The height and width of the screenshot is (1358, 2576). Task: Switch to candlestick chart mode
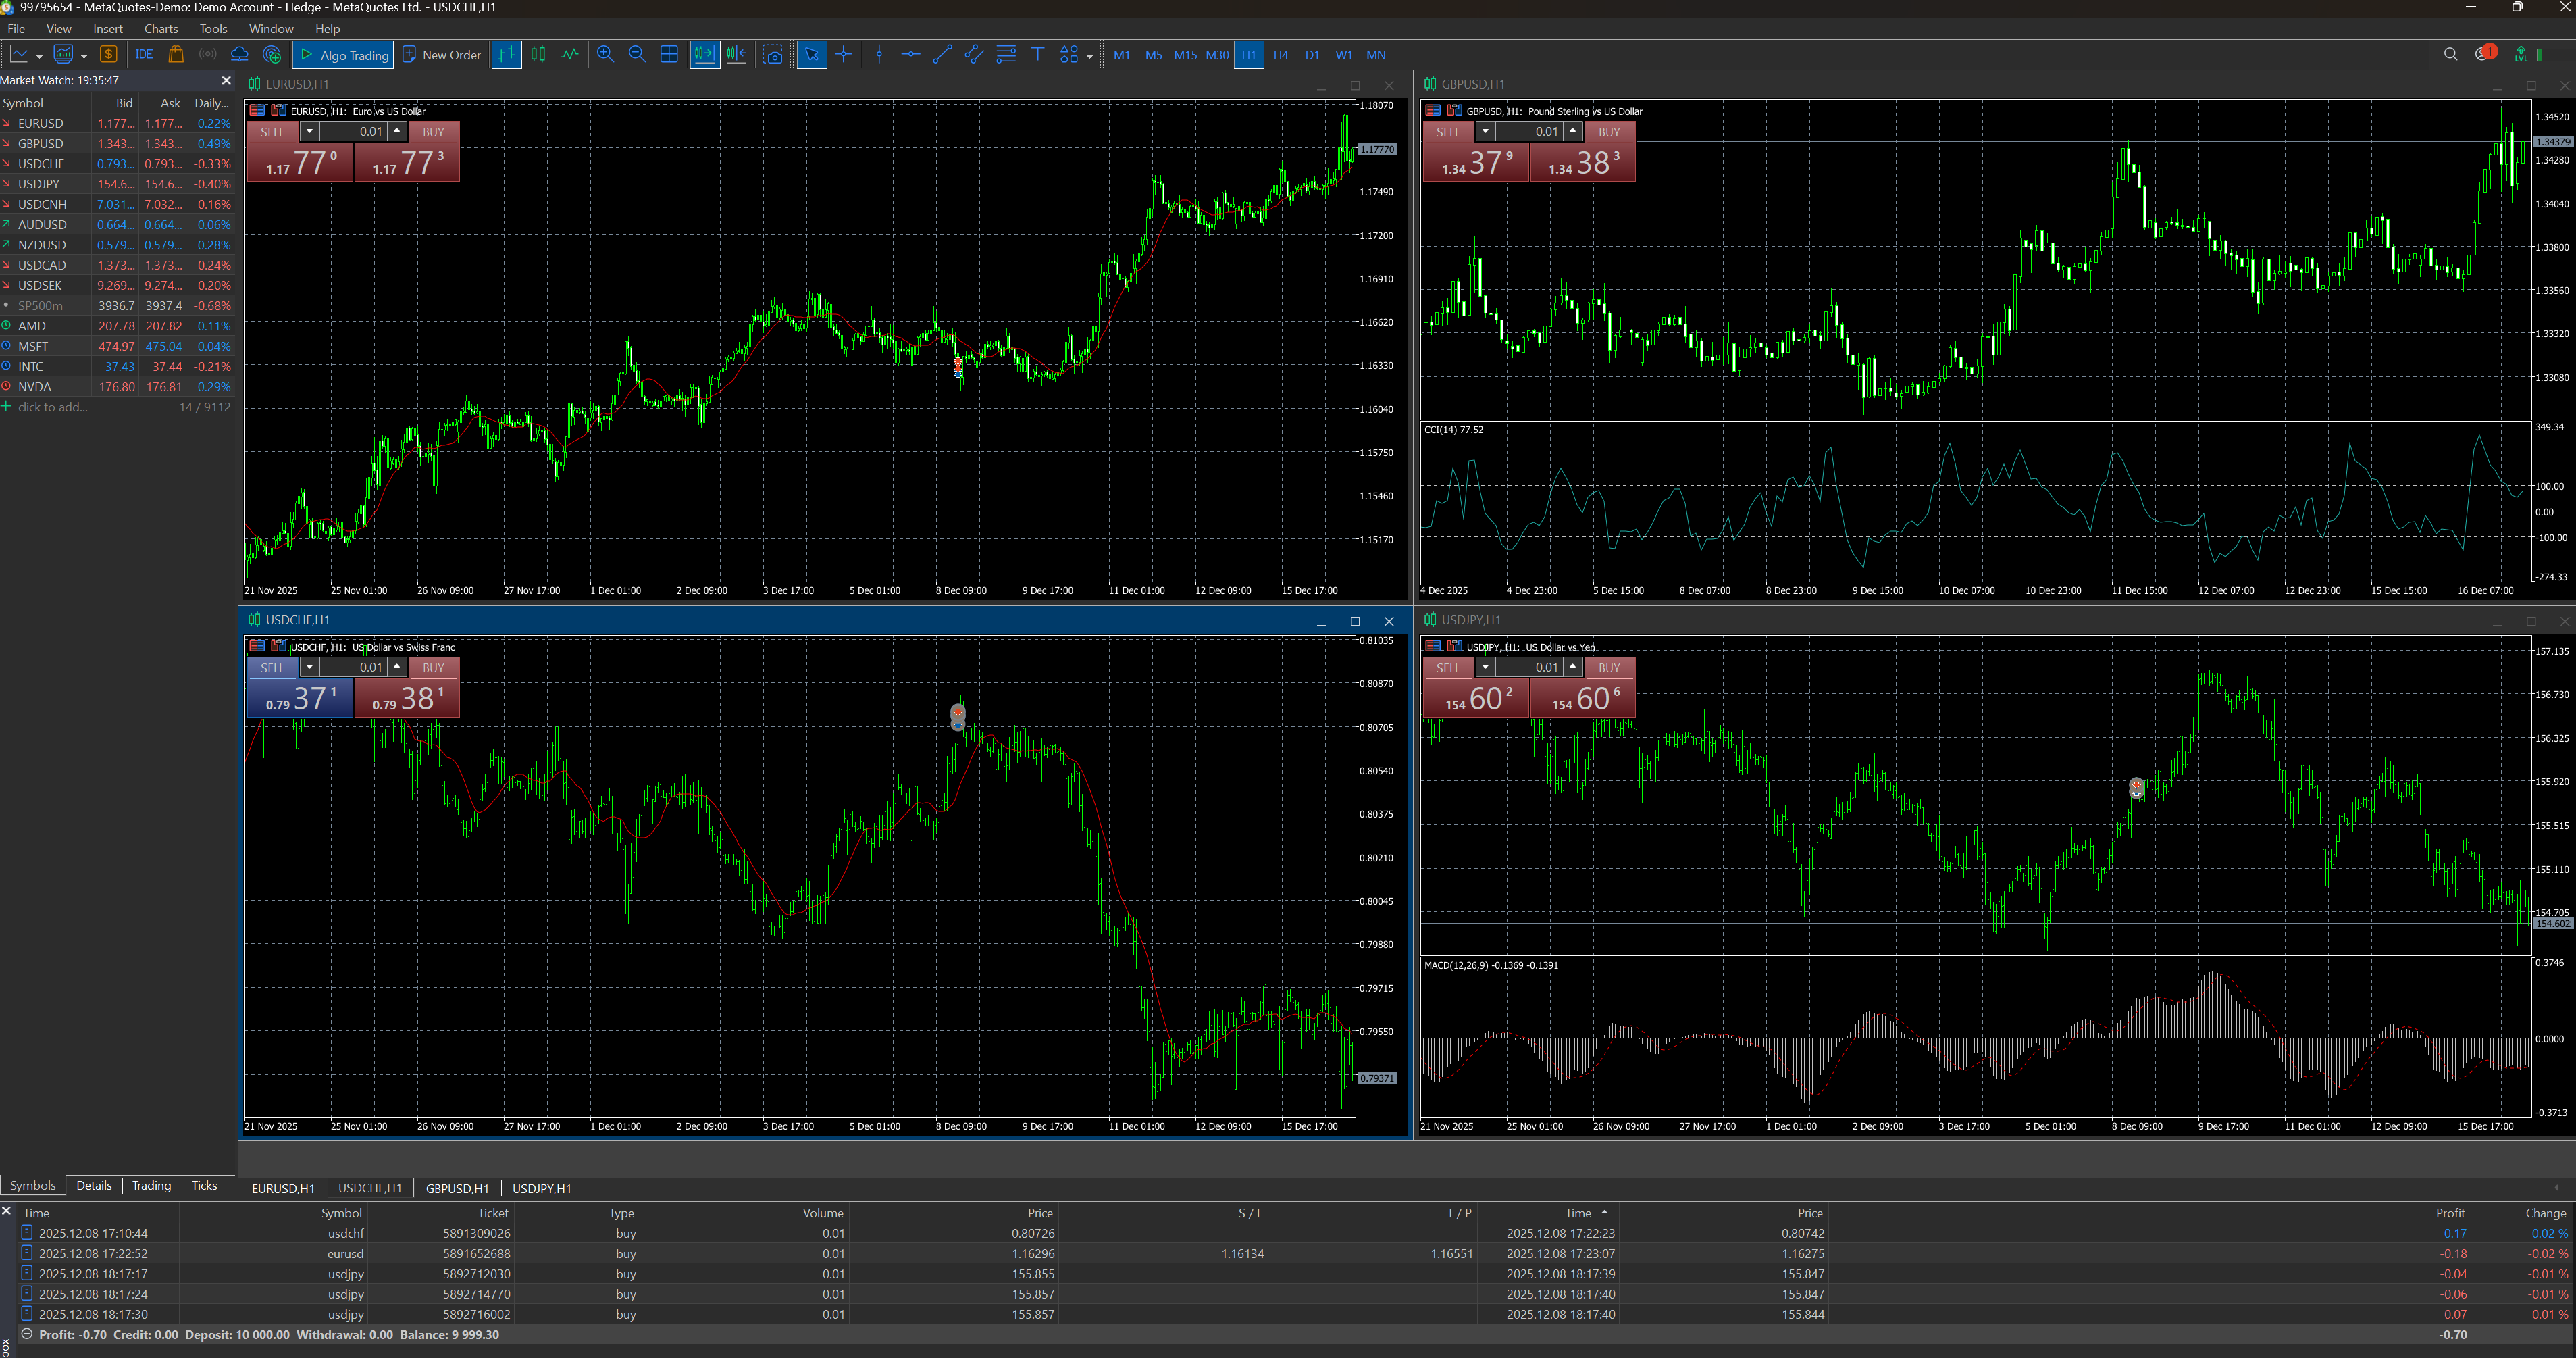pyautogui.click(x=538, y=55)
